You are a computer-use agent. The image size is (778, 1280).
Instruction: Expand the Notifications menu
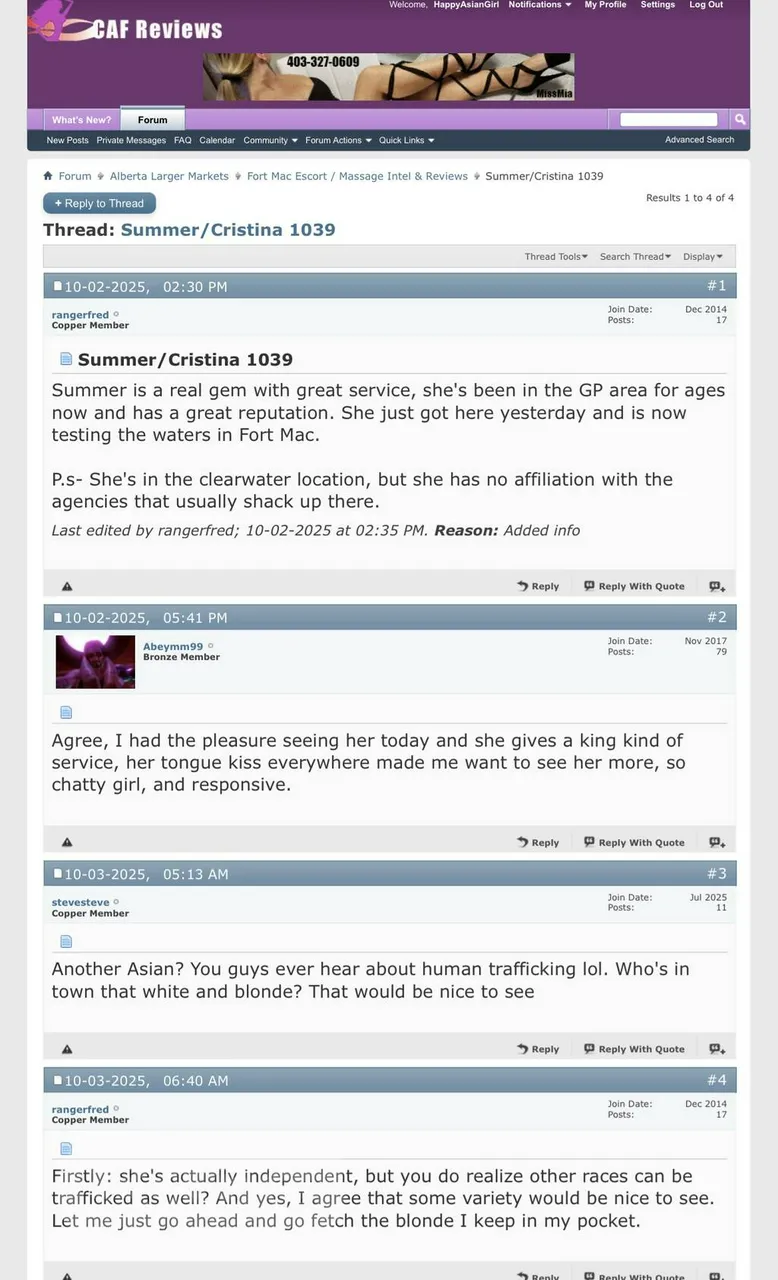(x=540, y=5)
